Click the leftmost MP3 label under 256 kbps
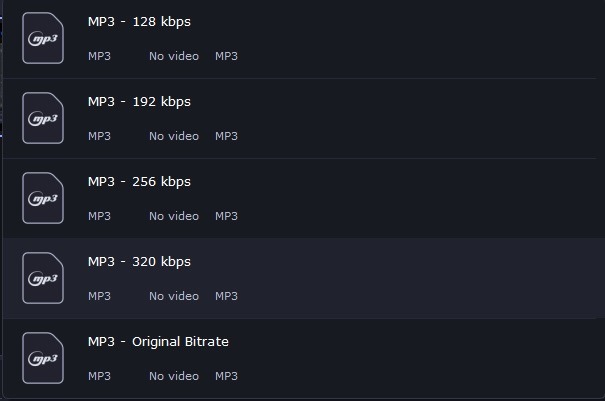Viewport: 605px width, 401px height. [99, 216]
